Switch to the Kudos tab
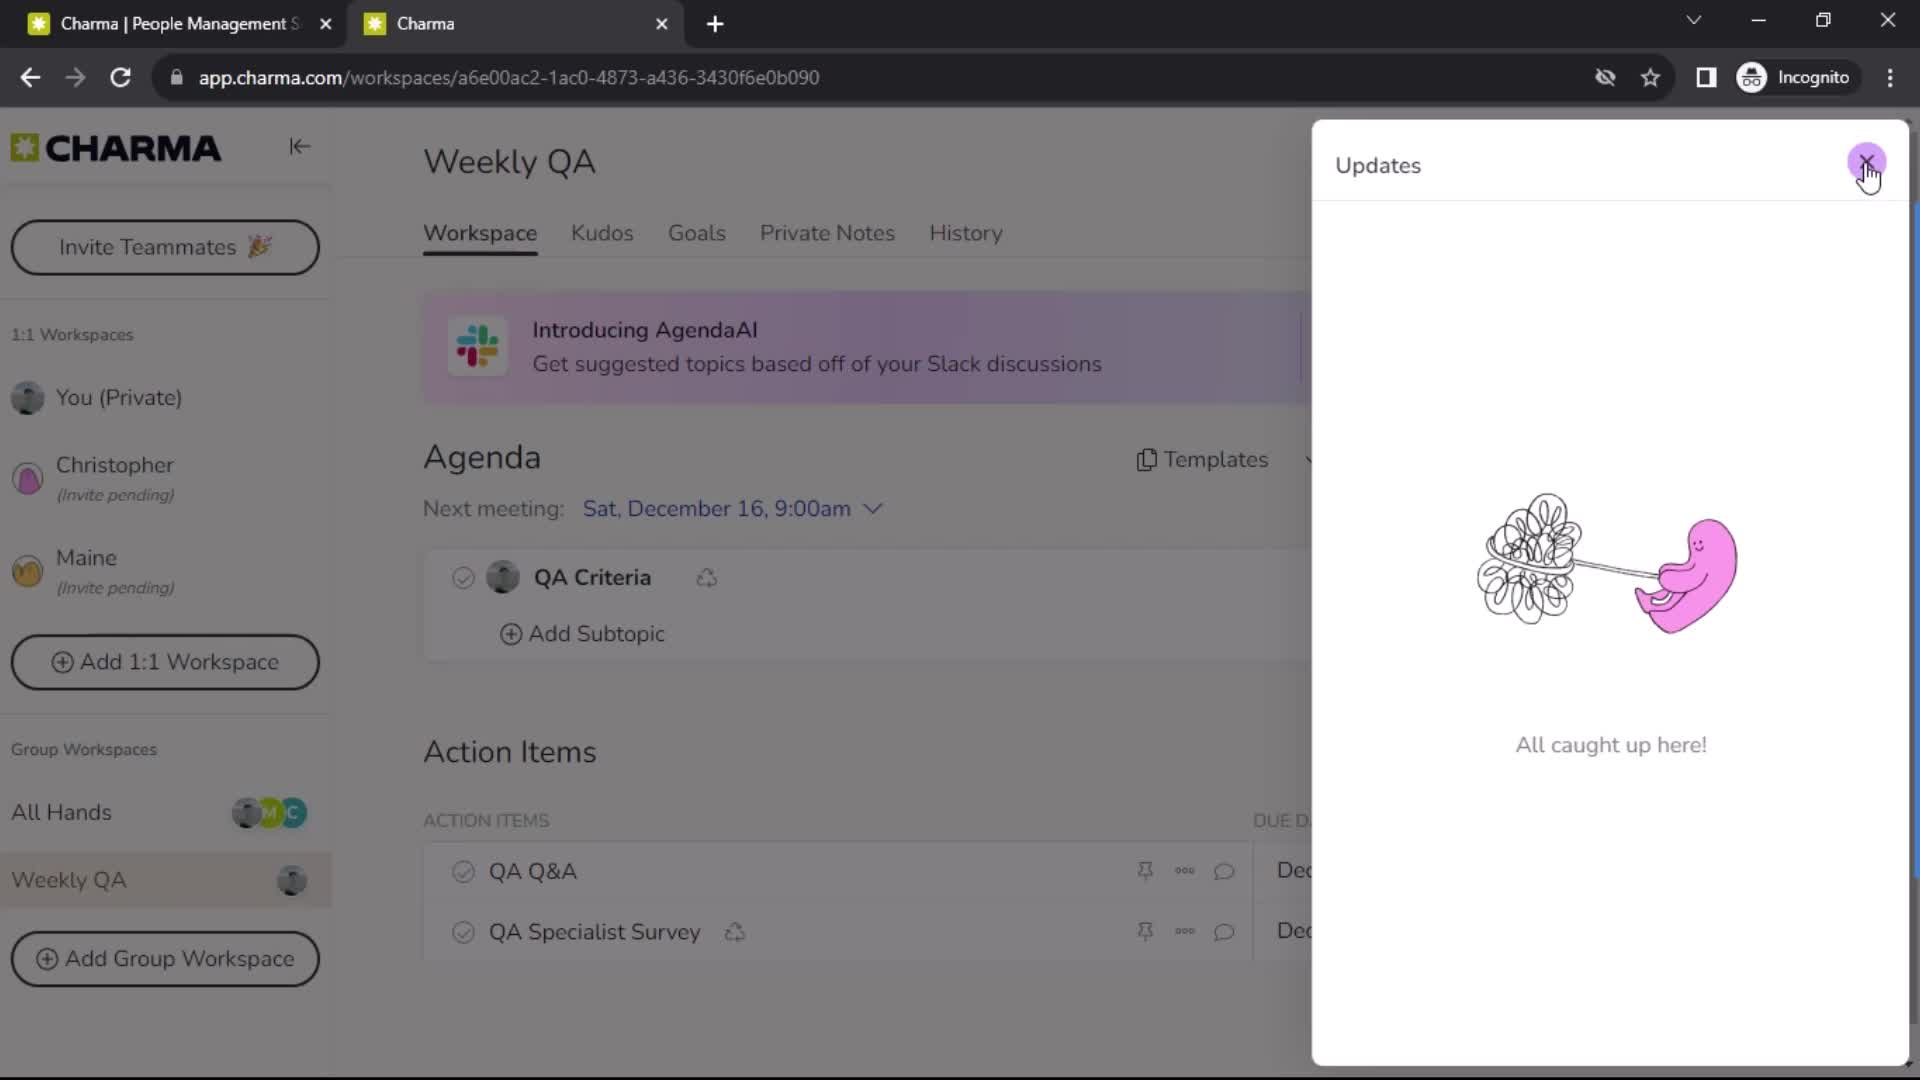The image size is (1920, 1080). (x=601, y=233)
